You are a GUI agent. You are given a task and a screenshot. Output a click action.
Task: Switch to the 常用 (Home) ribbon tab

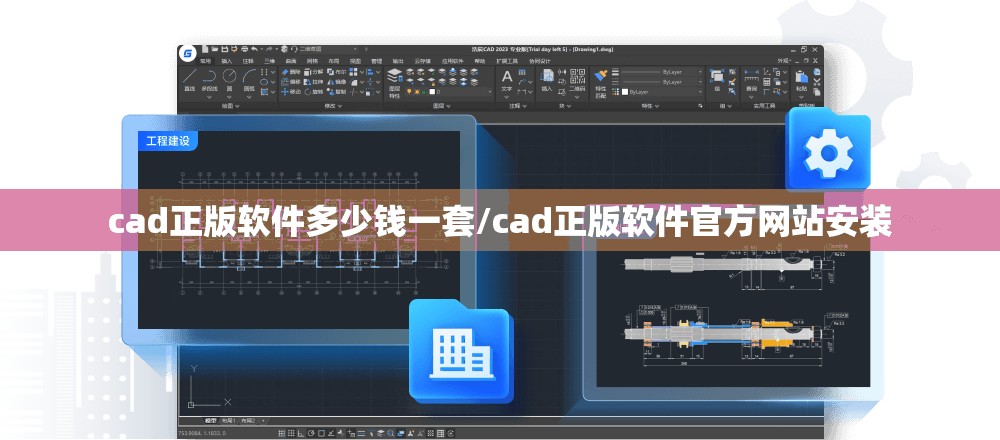tap(205, 61)
